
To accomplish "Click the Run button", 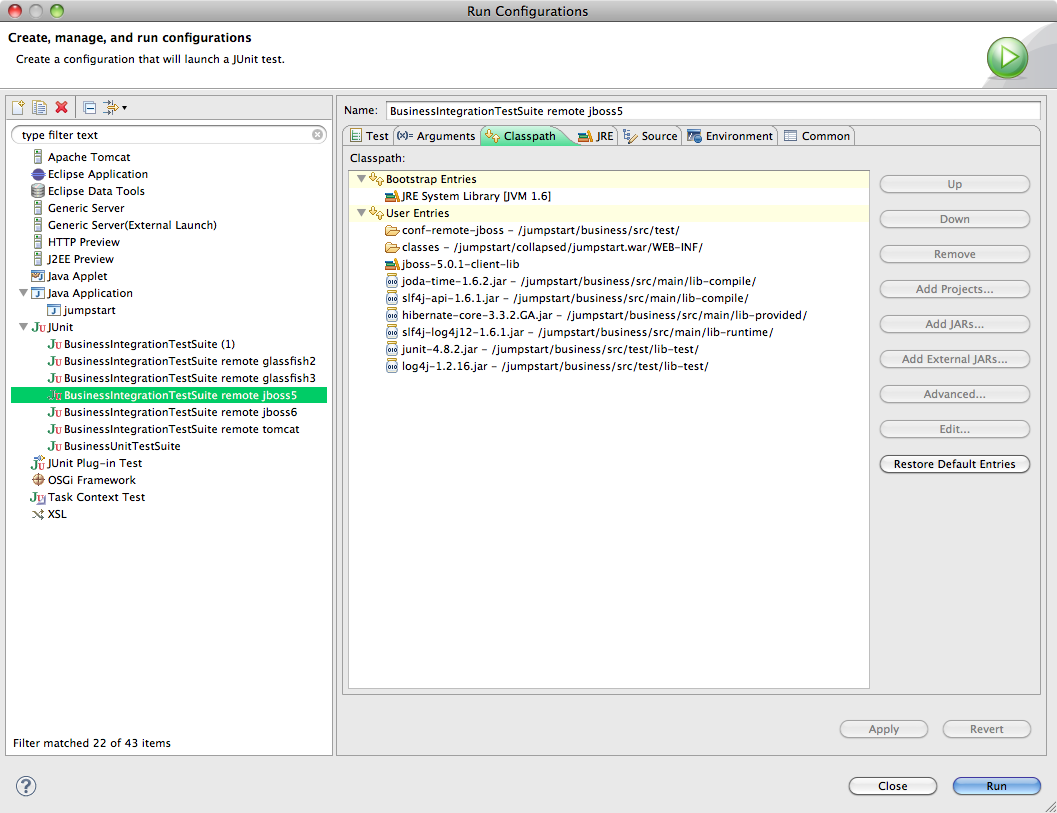I will 996,785.
